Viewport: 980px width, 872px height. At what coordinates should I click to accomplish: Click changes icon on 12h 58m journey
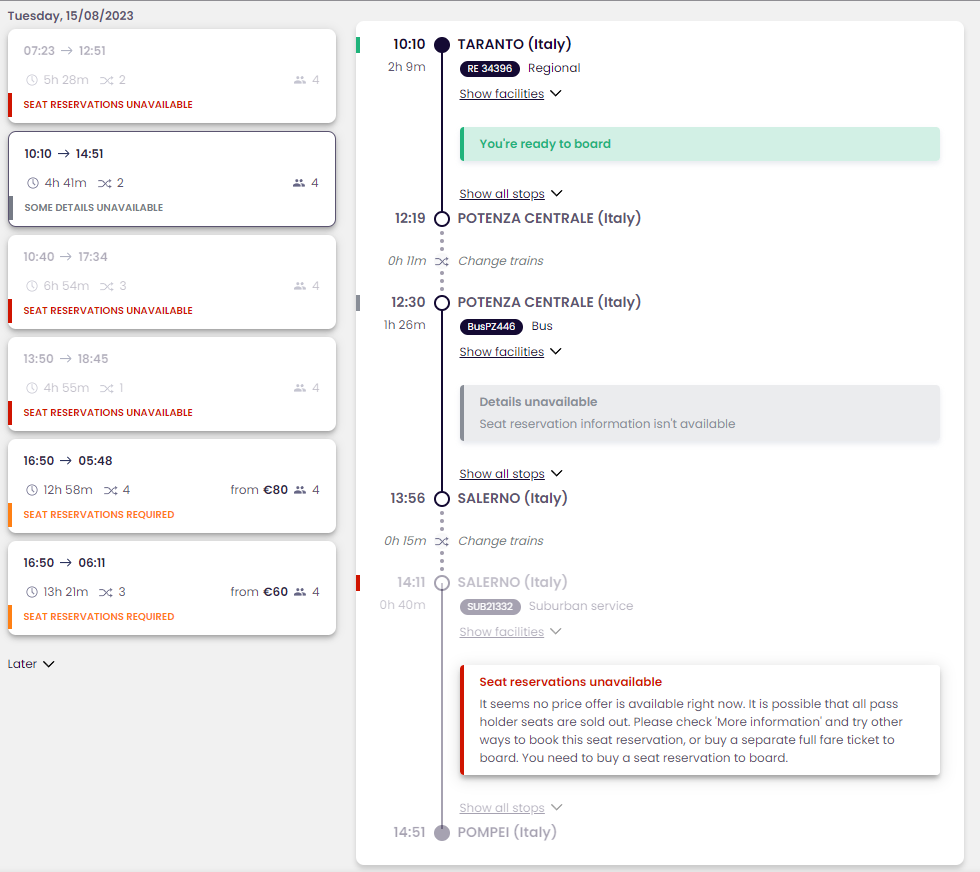(111, 490)
